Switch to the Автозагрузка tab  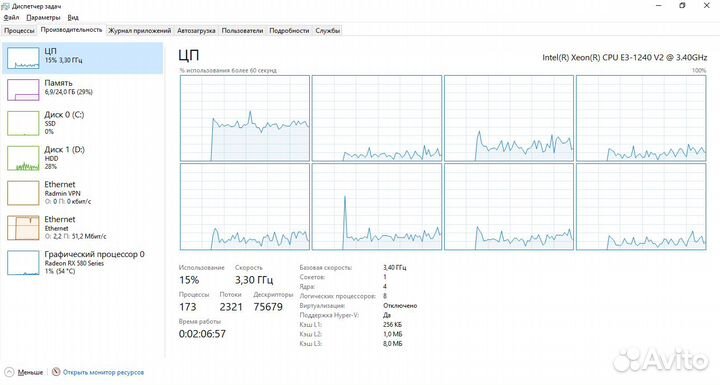click(x=196, y=31)
